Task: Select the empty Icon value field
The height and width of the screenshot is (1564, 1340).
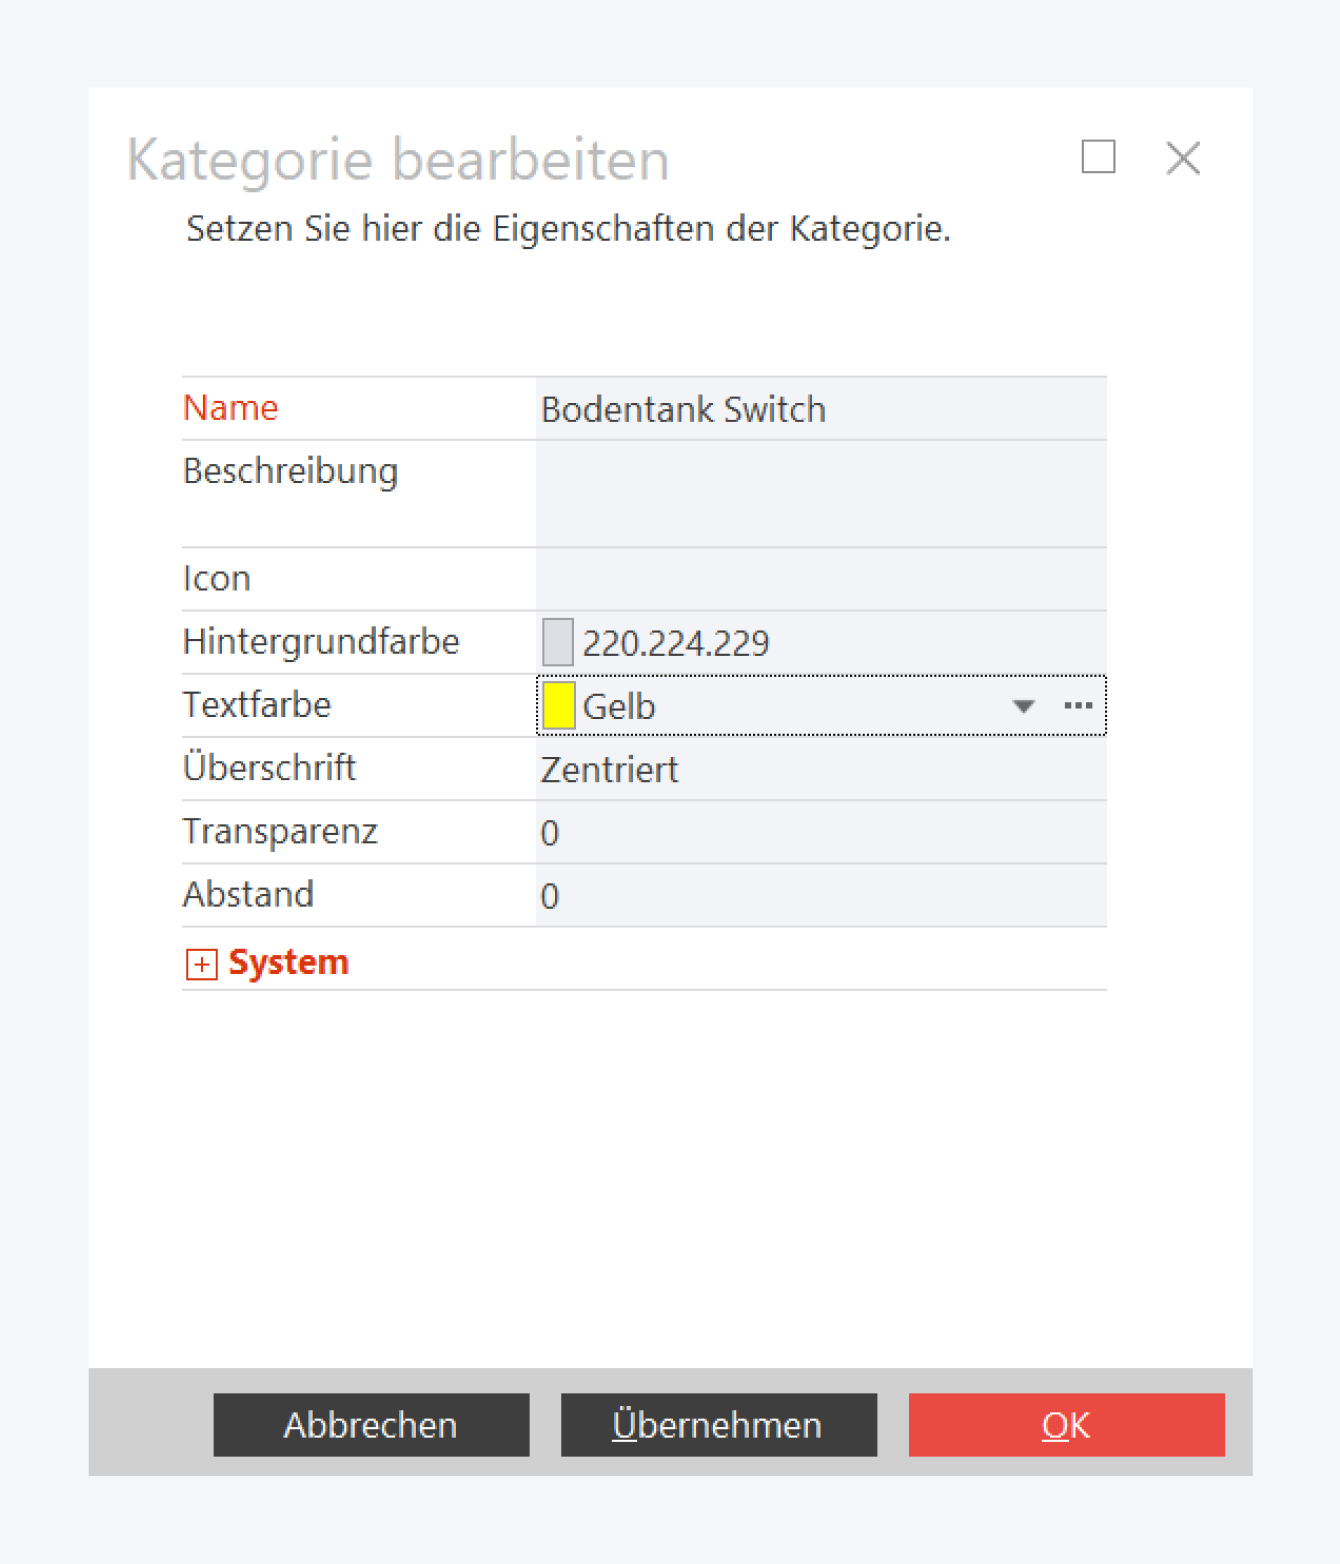Action: 820,579
